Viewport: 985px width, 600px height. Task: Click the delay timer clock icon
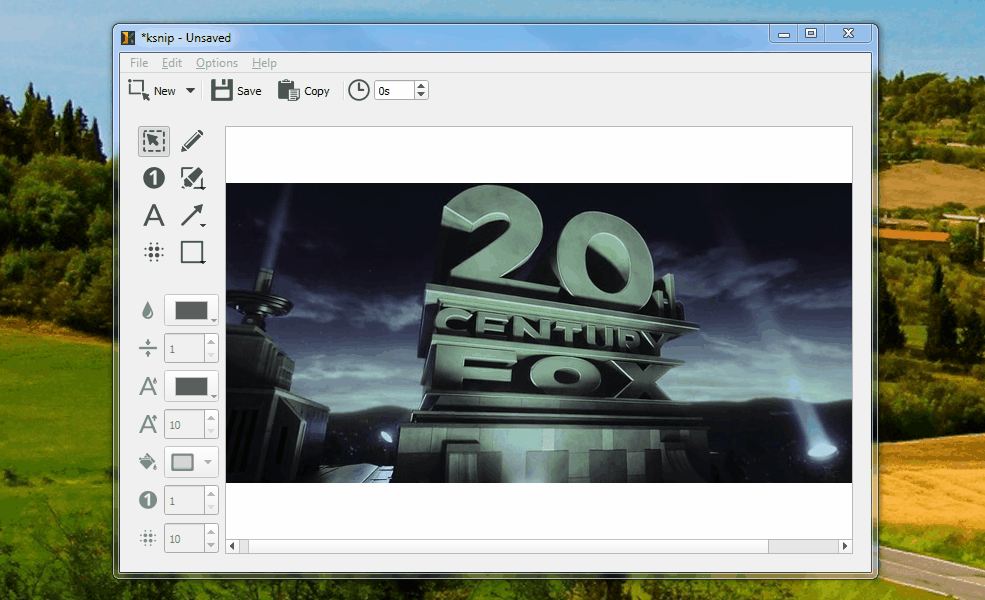point(359,90)
